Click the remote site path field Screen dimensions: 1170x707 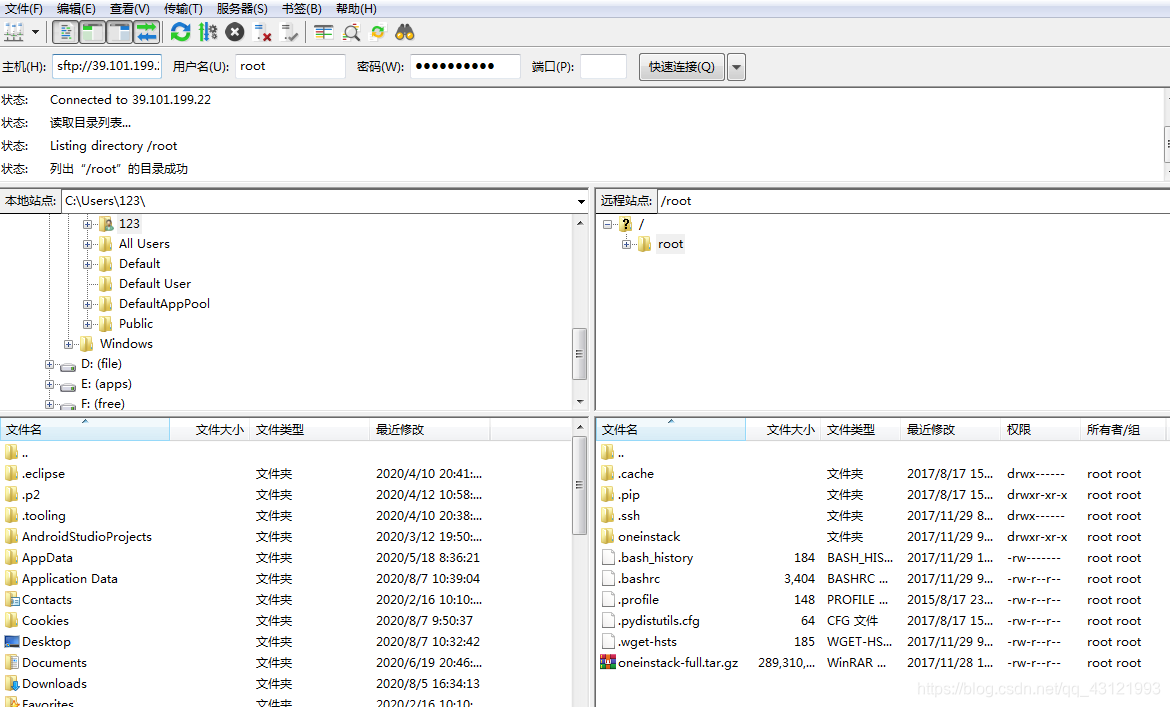(x=912, y=201)
